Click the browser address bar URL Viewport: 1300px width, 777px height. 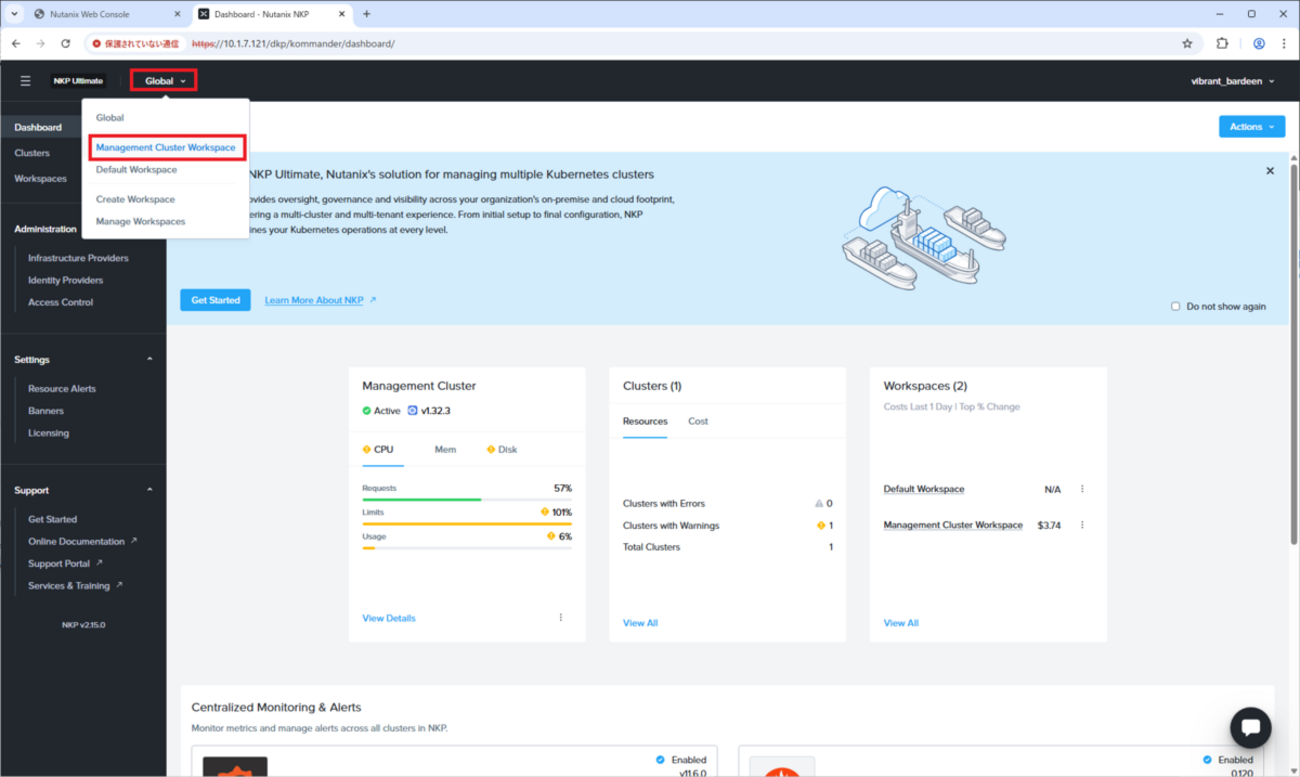(294, 44)
